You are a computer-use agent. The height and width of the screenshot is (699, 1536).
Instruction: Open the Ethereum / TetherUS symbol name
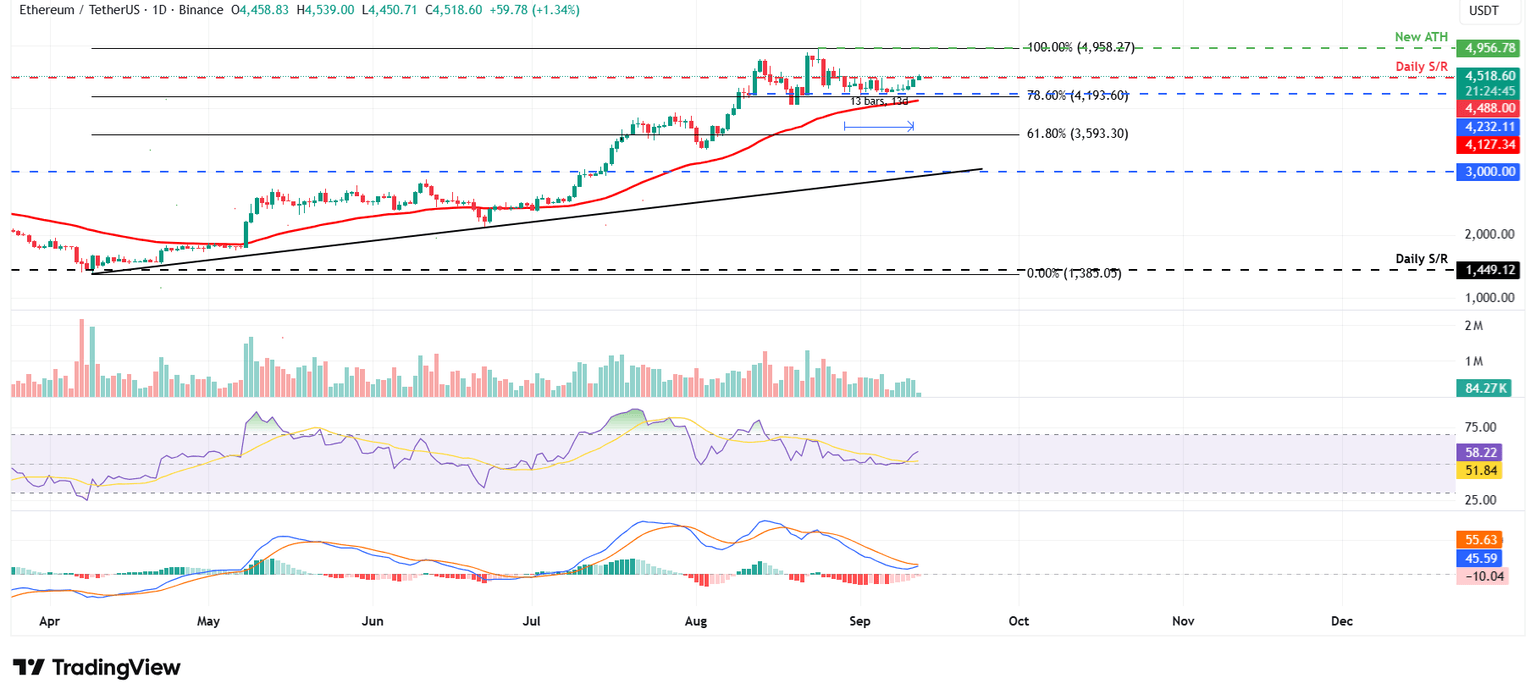coord(80,10)
